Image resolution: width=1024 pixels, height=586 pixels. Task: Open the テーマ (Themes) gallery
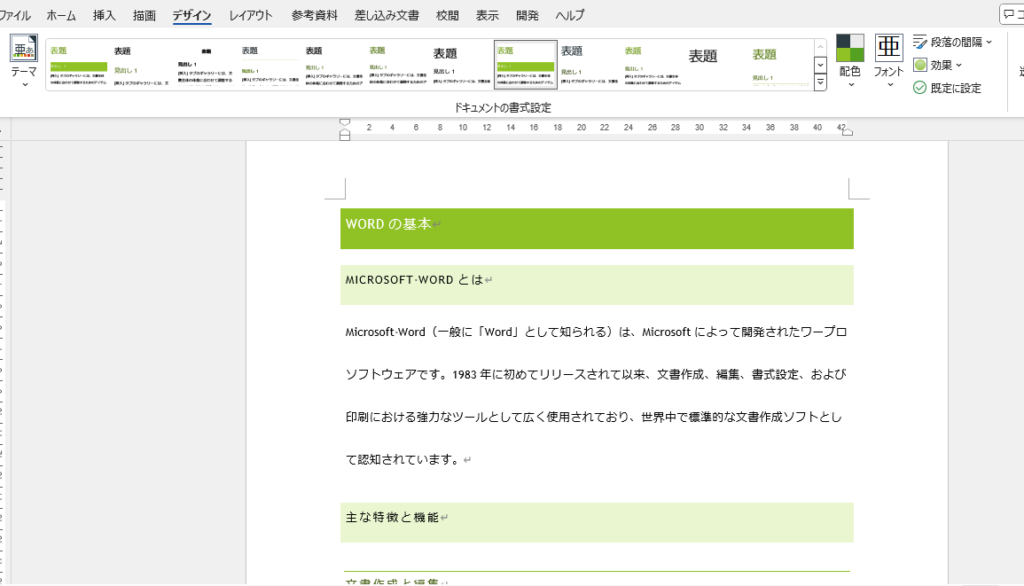click(x=24, y=61)
